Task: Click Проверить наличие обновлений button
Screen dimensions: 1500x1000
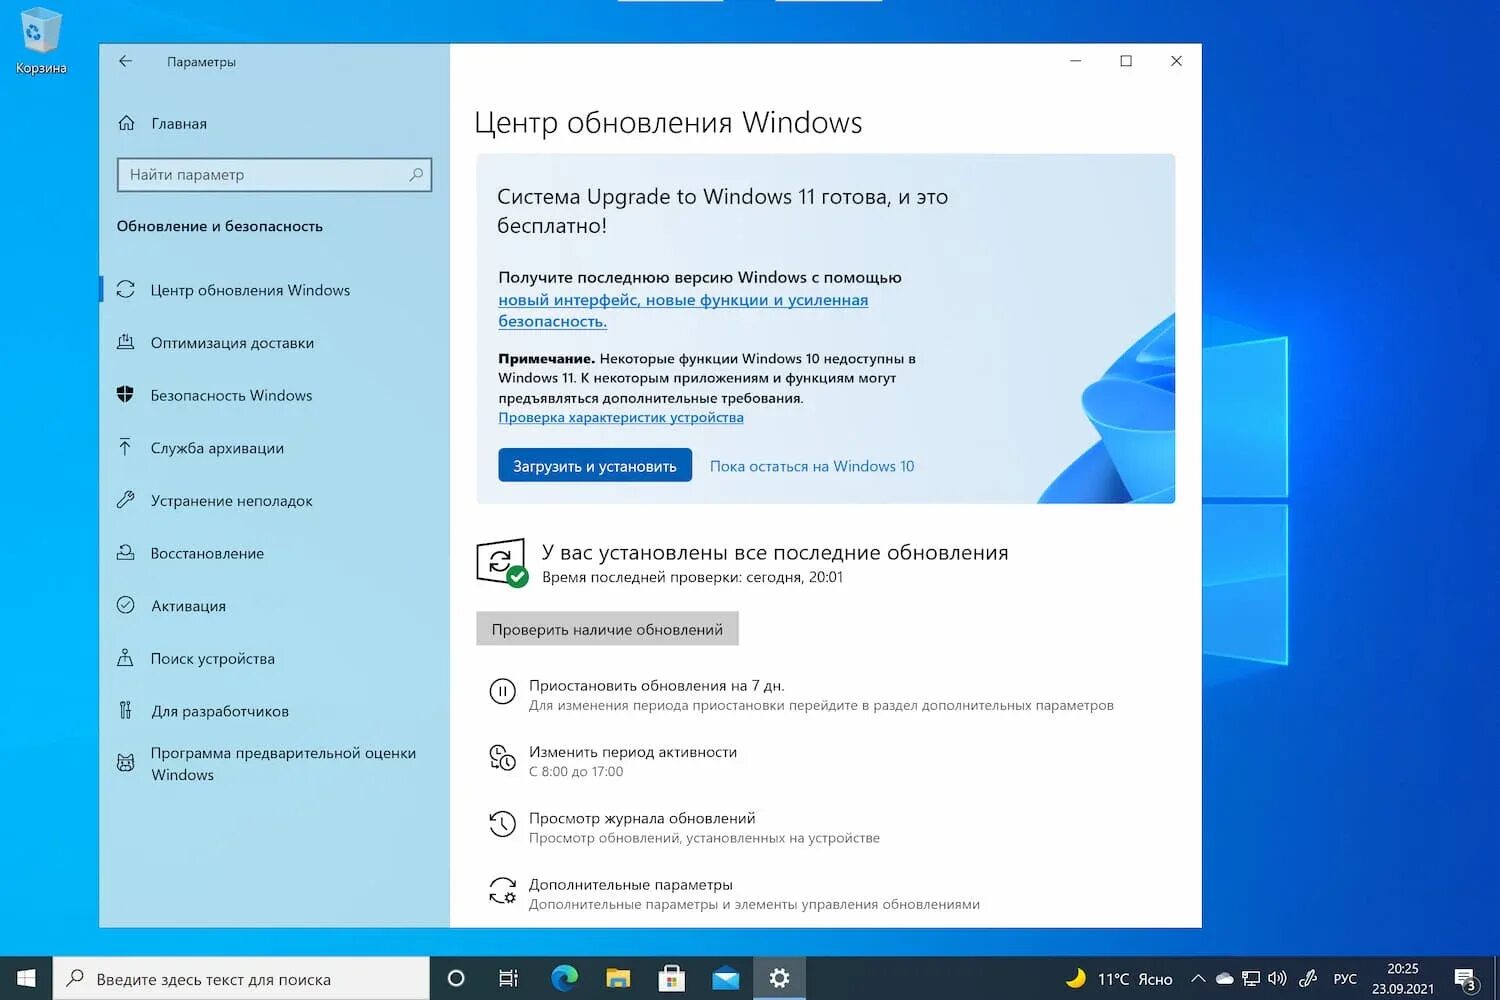Action: click(607, 629)
